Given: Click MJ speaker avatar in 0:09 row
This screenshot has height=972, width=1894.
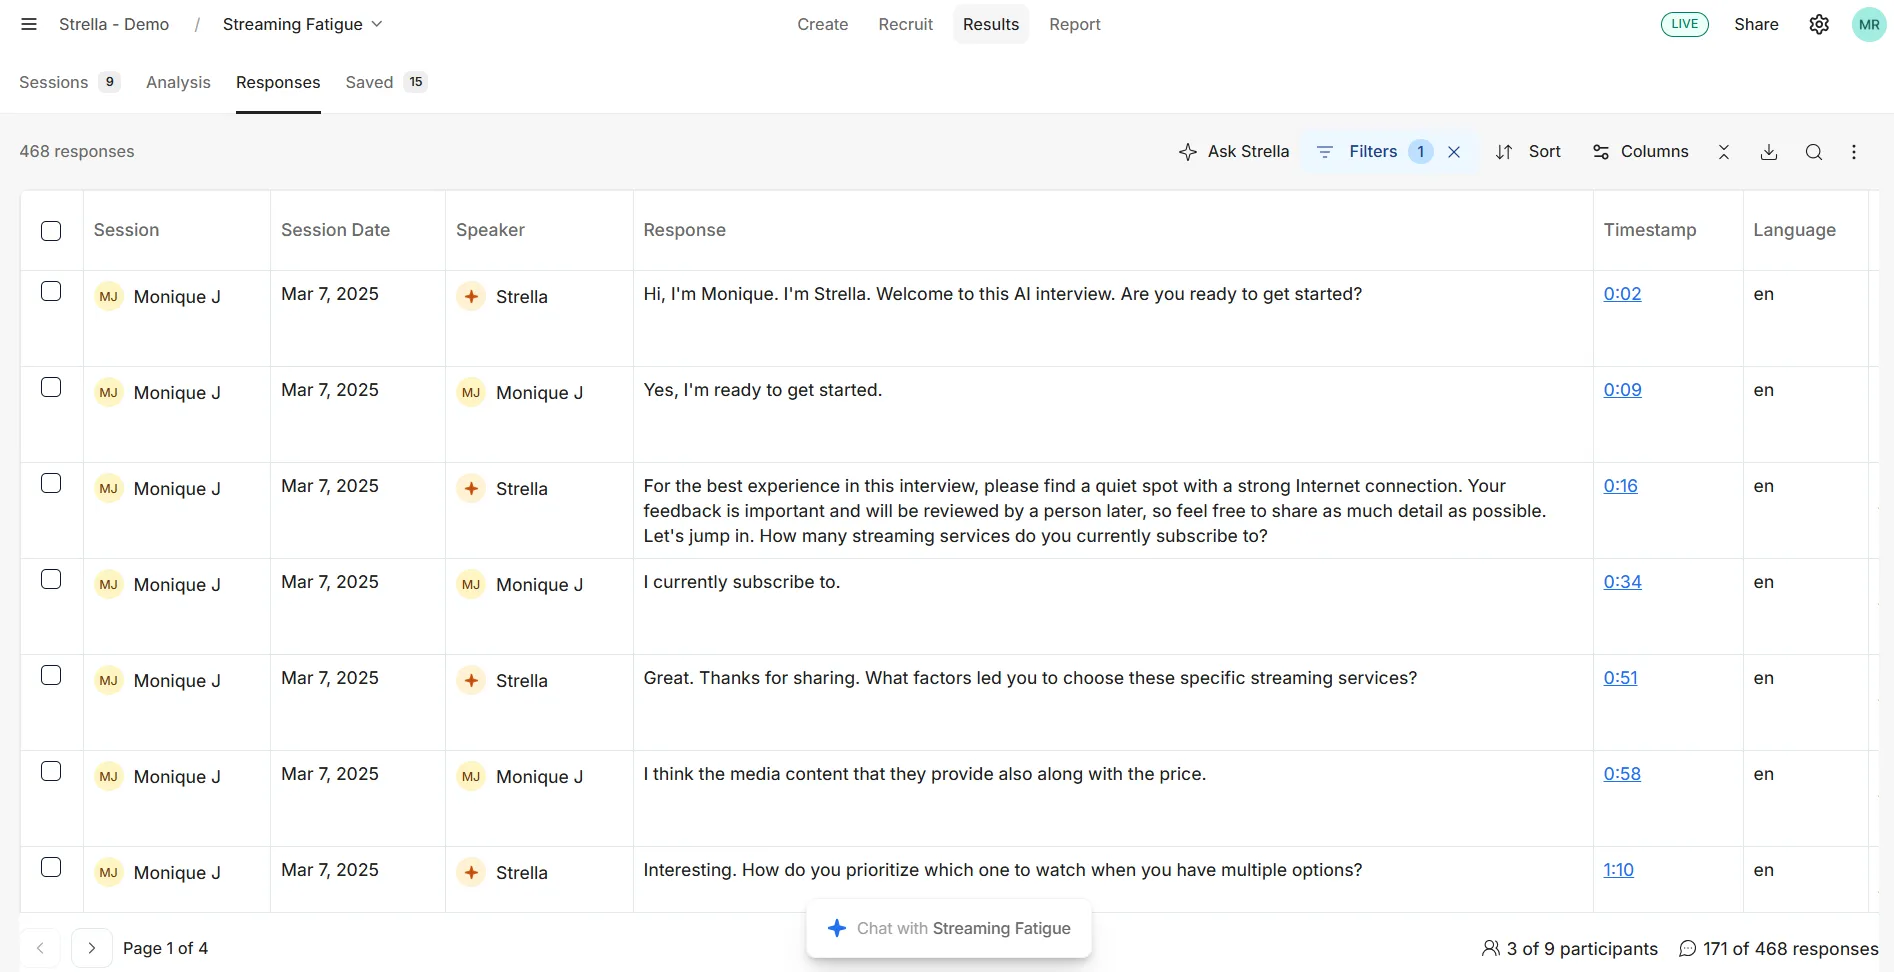Looking at the screenshot, I should click(x=471, y=392).
